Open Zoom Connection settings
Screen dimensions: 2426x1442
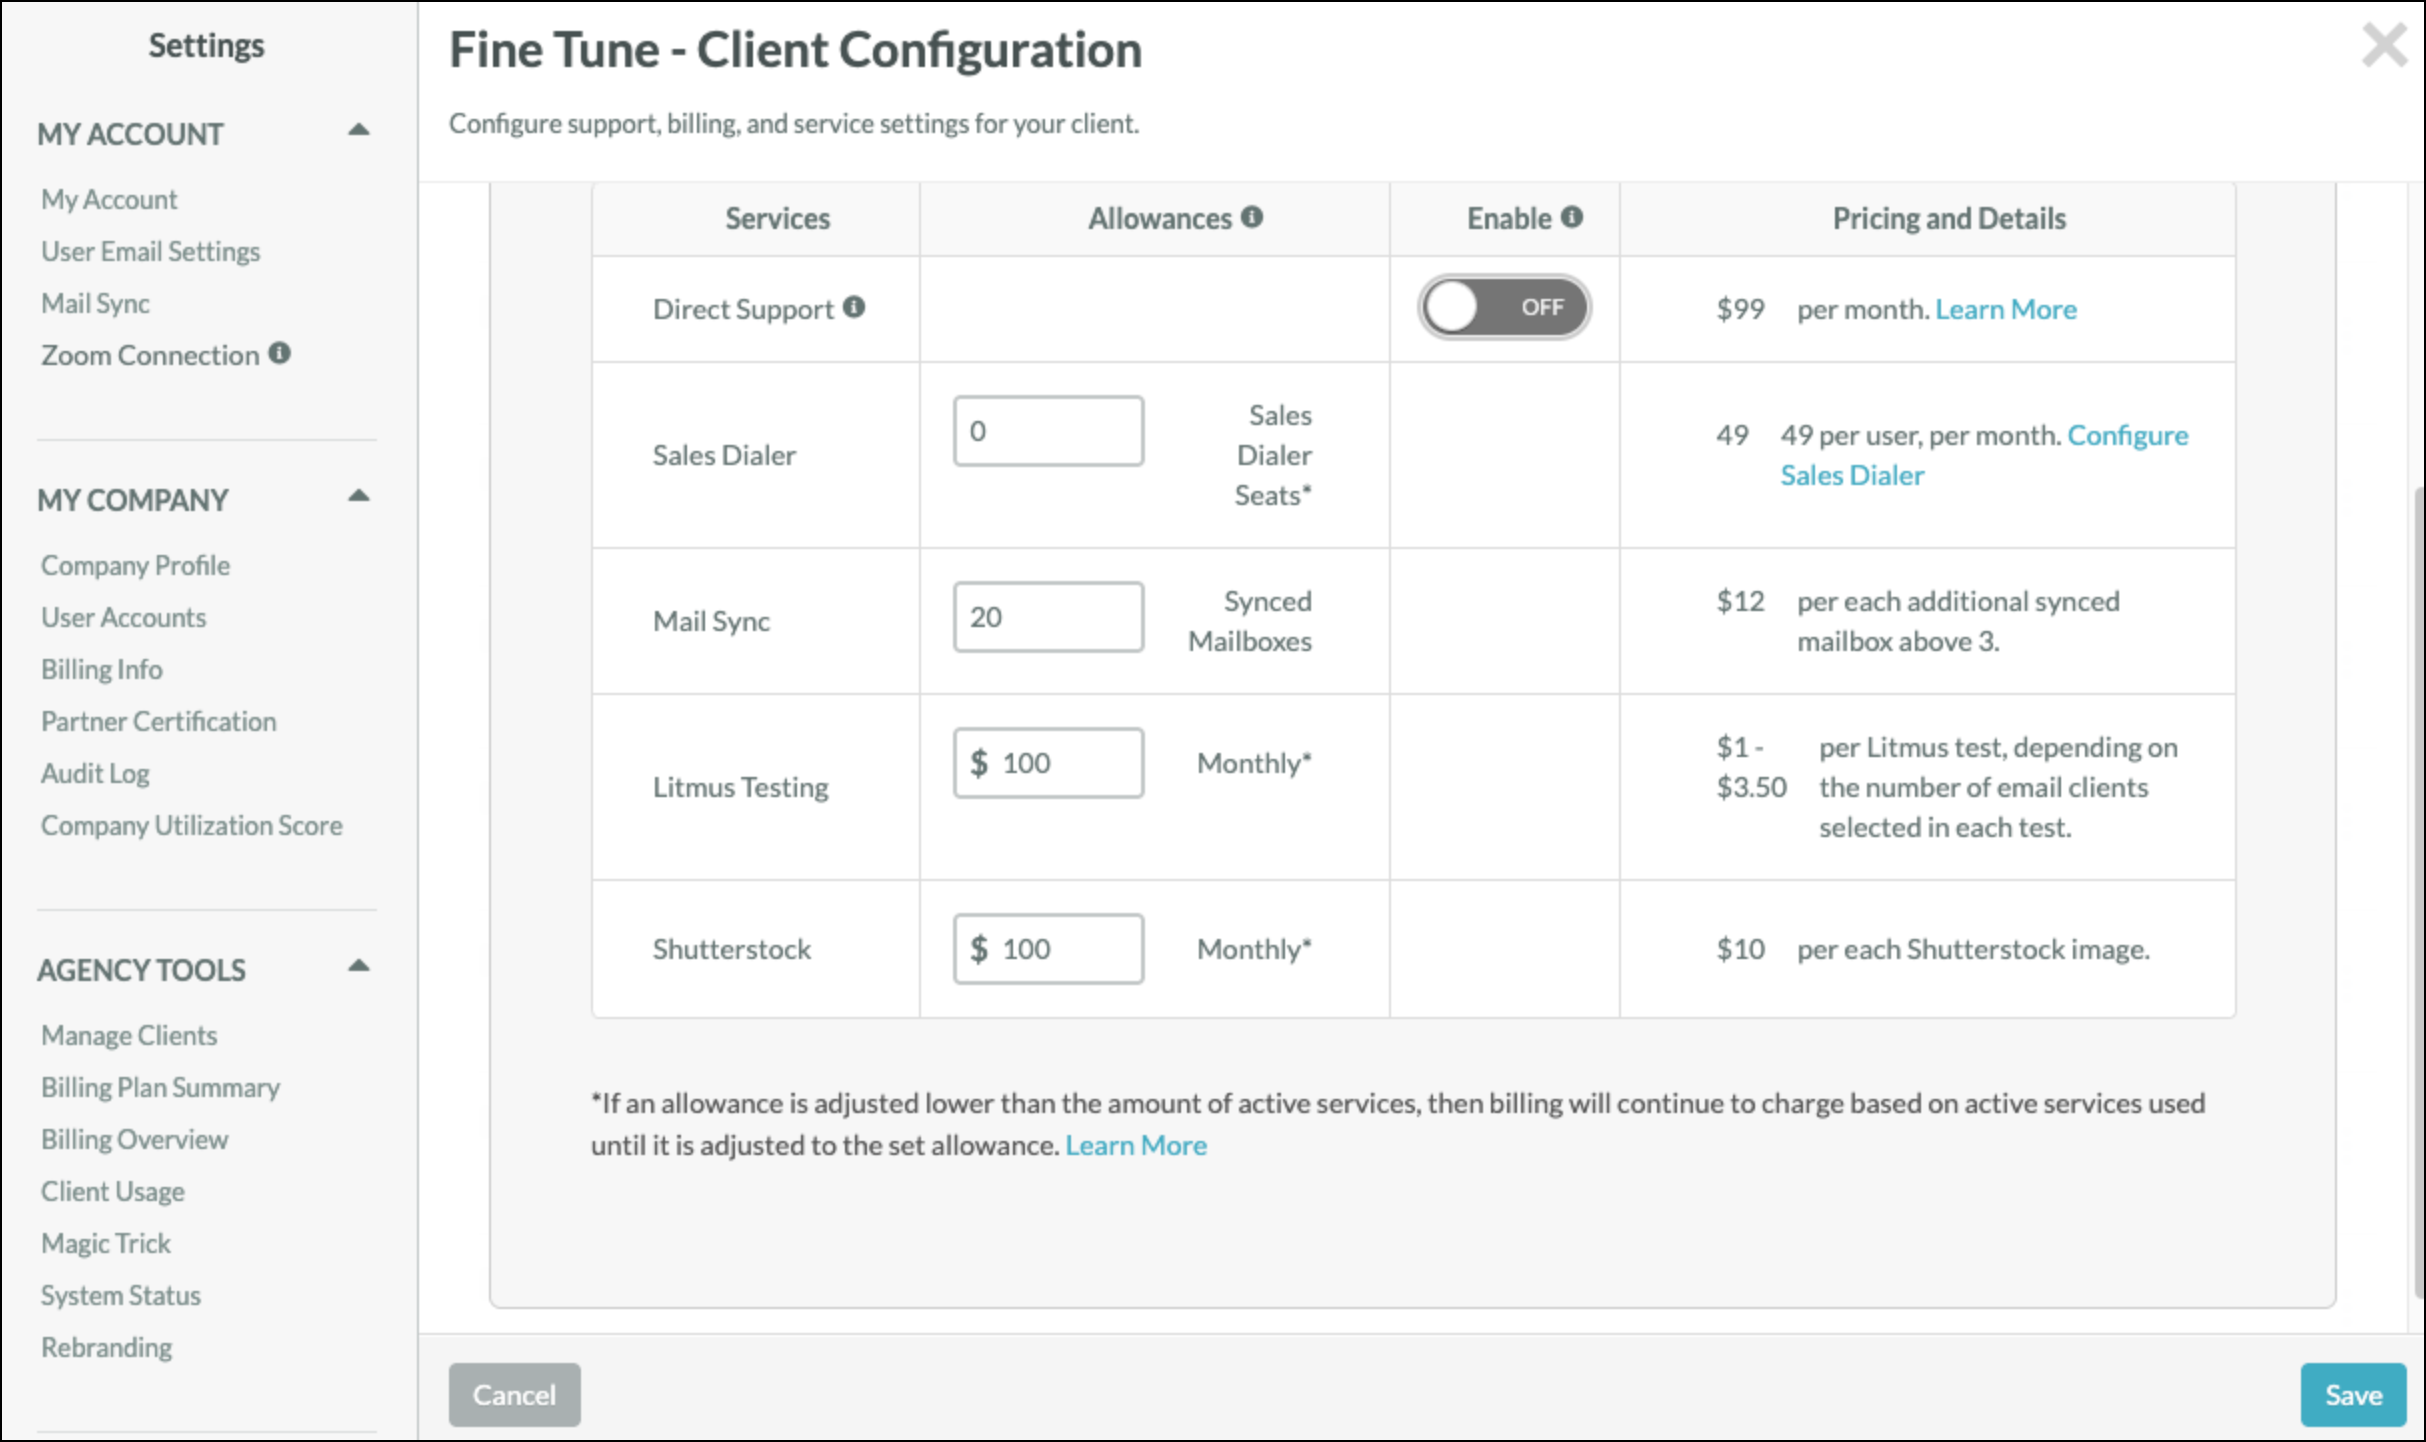150,355
